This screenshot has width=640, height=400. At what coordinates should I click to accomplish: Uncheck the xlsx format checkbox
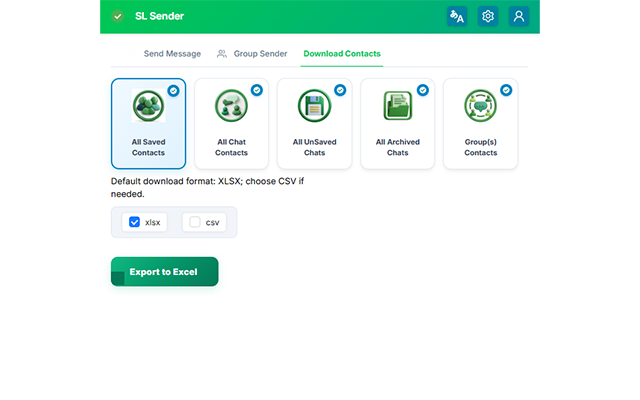point(134,222)
